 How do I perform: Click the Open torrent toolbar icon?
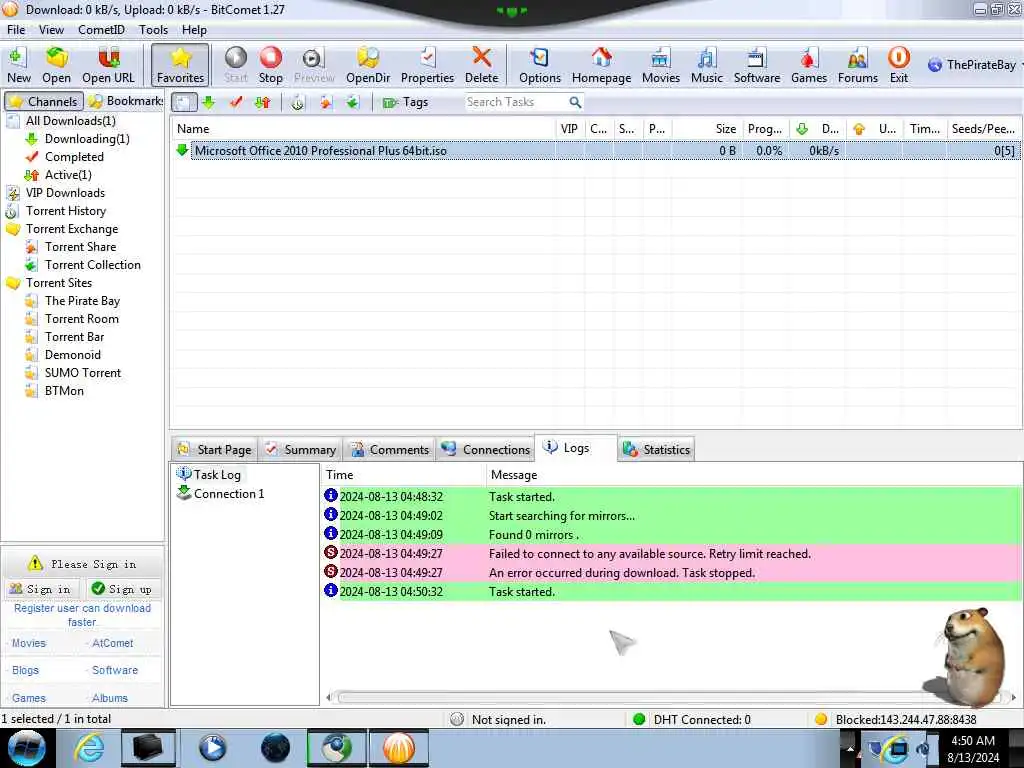click(x=56, y=65)
